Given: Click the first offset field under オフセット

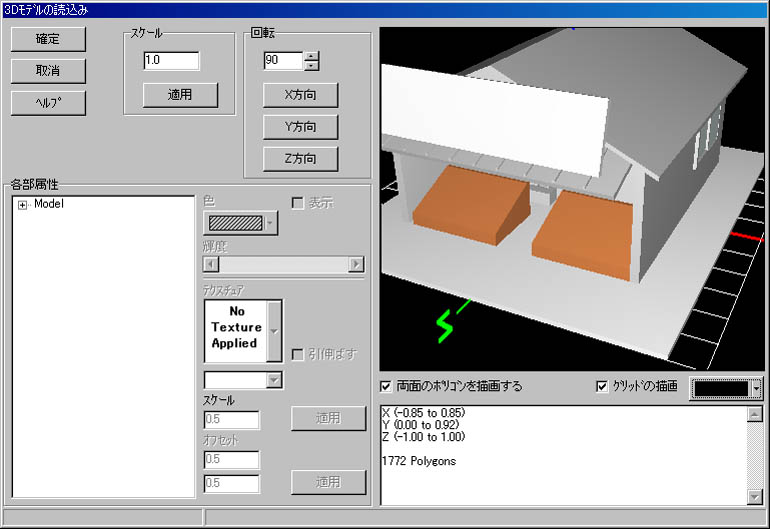Looking at the screenshot, I should (231, 459).
